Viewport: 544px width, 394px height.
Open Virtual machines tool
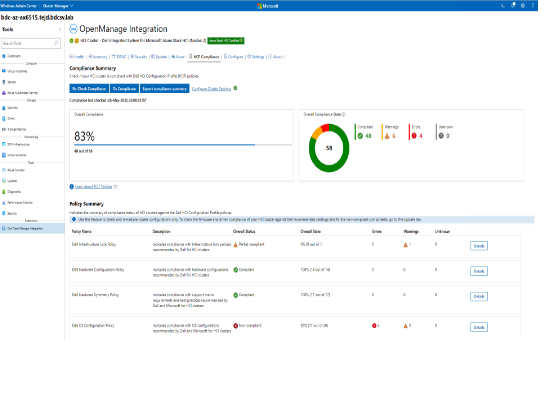[15, 71]
